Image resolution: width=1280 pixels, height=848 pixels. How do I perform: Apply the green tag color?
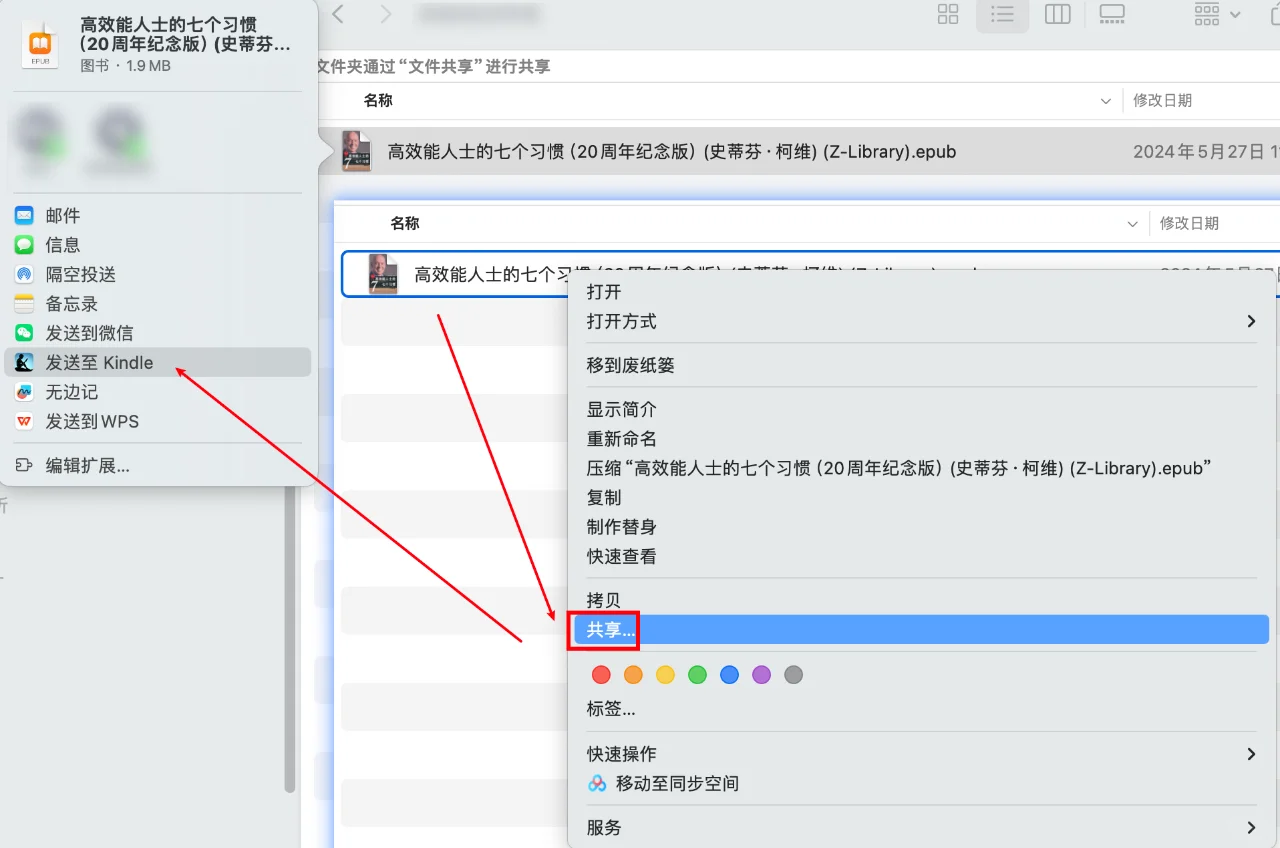(x=697, y=675)
